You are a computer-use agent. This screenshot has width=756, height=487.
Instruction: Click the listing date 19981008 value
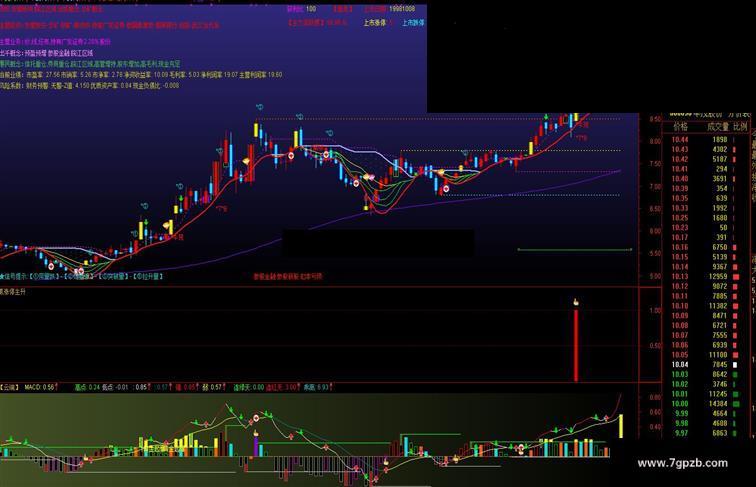pos(402,9)
